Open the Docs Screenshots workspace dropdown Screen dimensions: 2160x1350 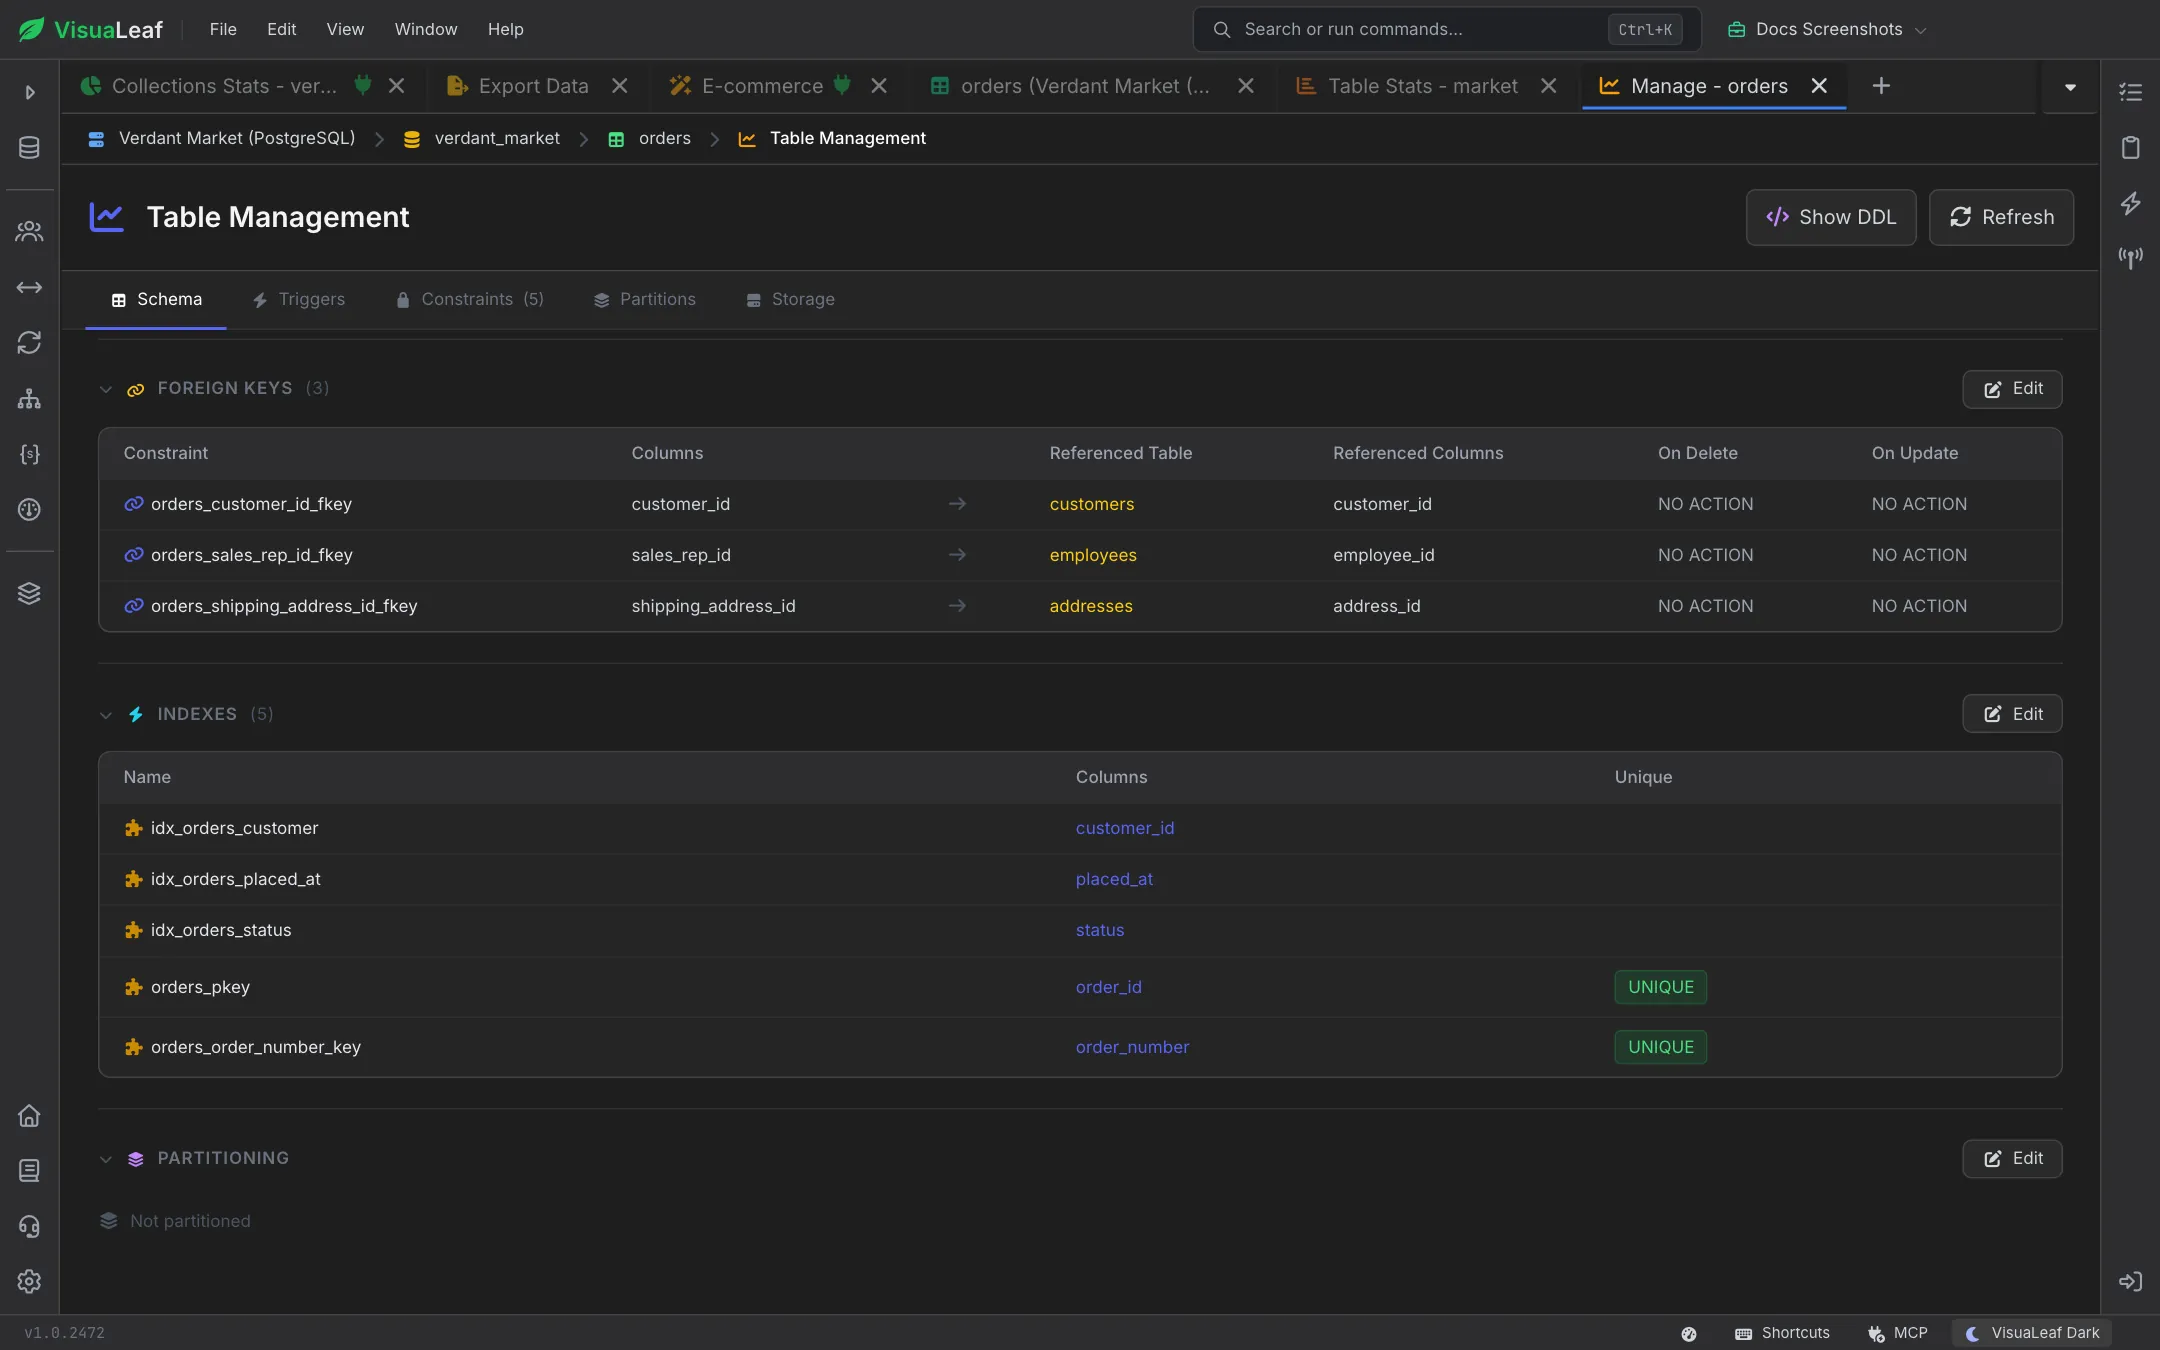click(x=1827, y=29)
